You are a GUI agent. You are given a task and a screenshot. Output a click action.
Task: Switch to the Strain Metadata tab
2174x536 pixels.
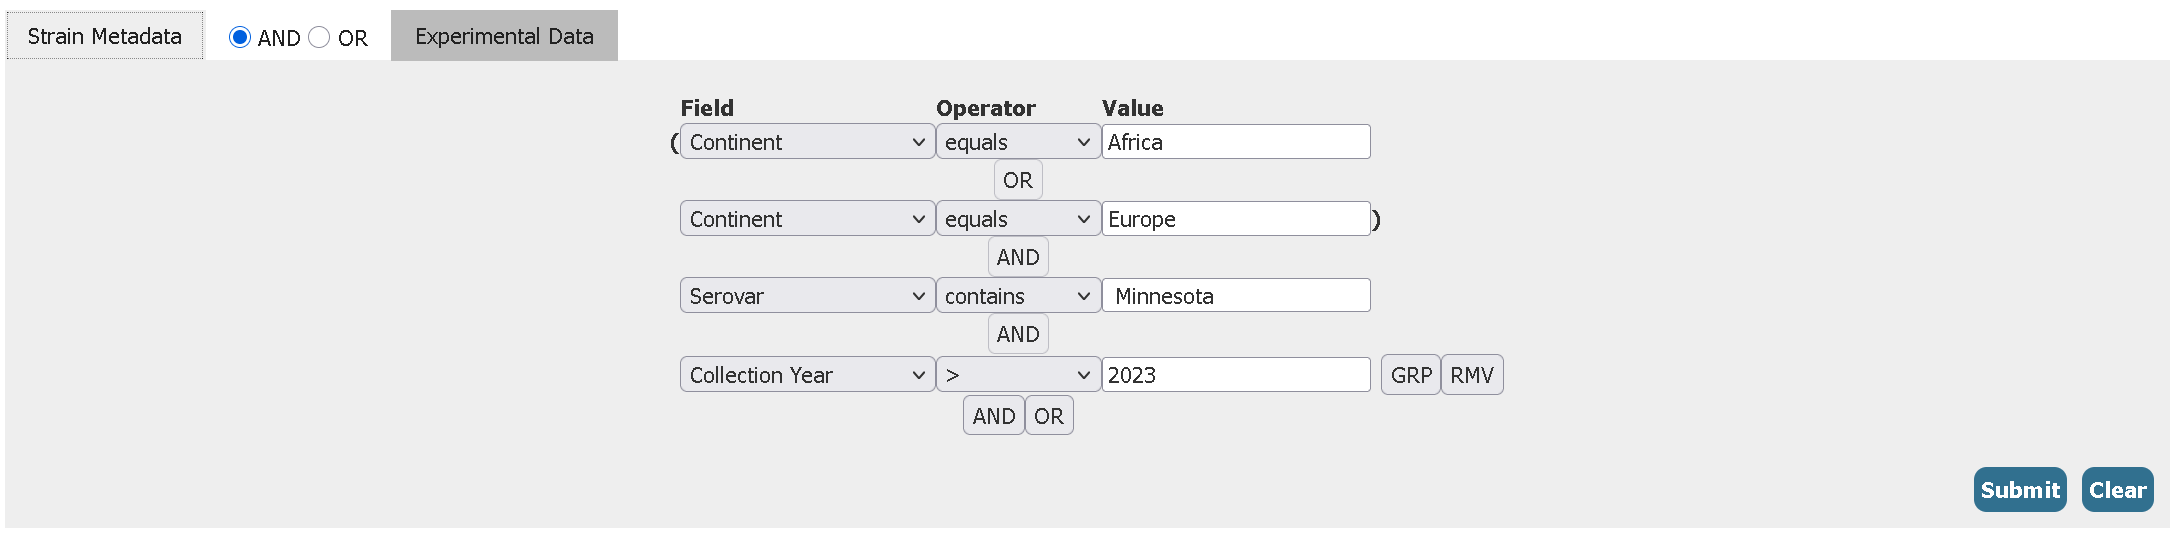point(104,36)
